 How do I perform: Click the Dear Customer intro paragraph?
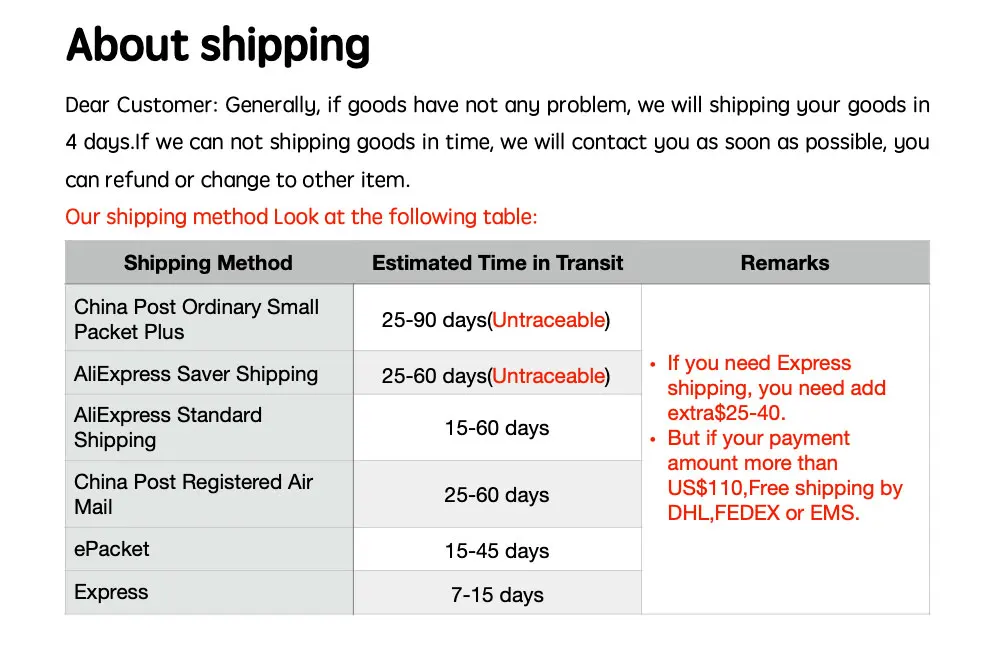497,143
